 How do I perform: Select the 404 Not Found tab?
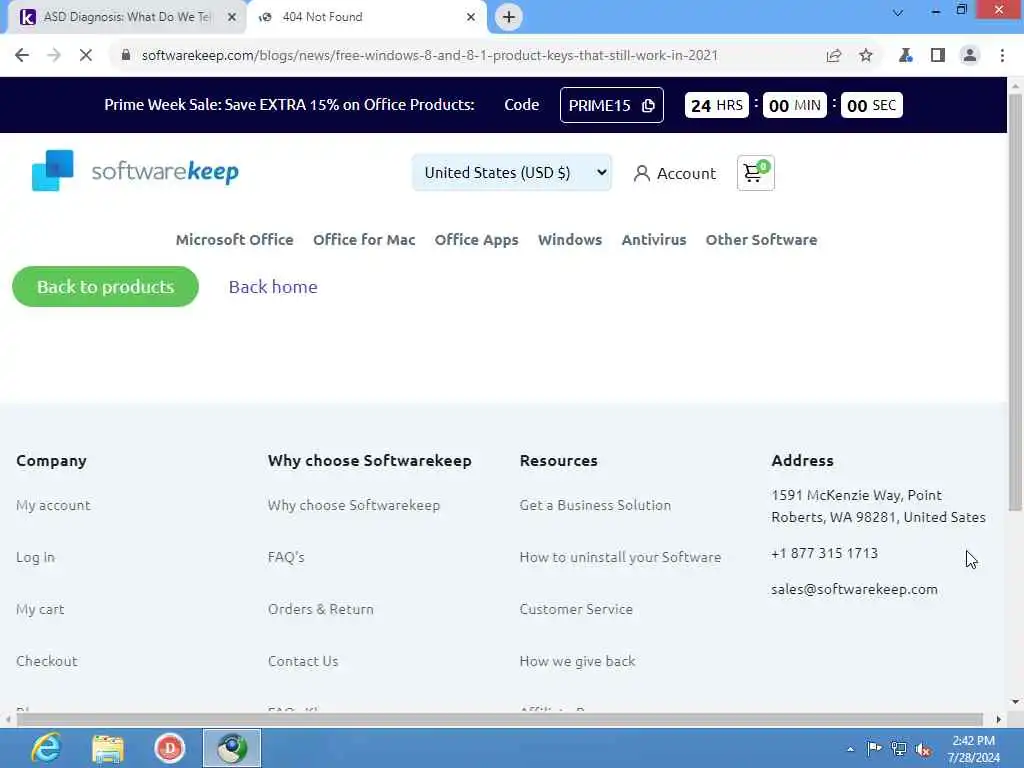click(366, 17)
